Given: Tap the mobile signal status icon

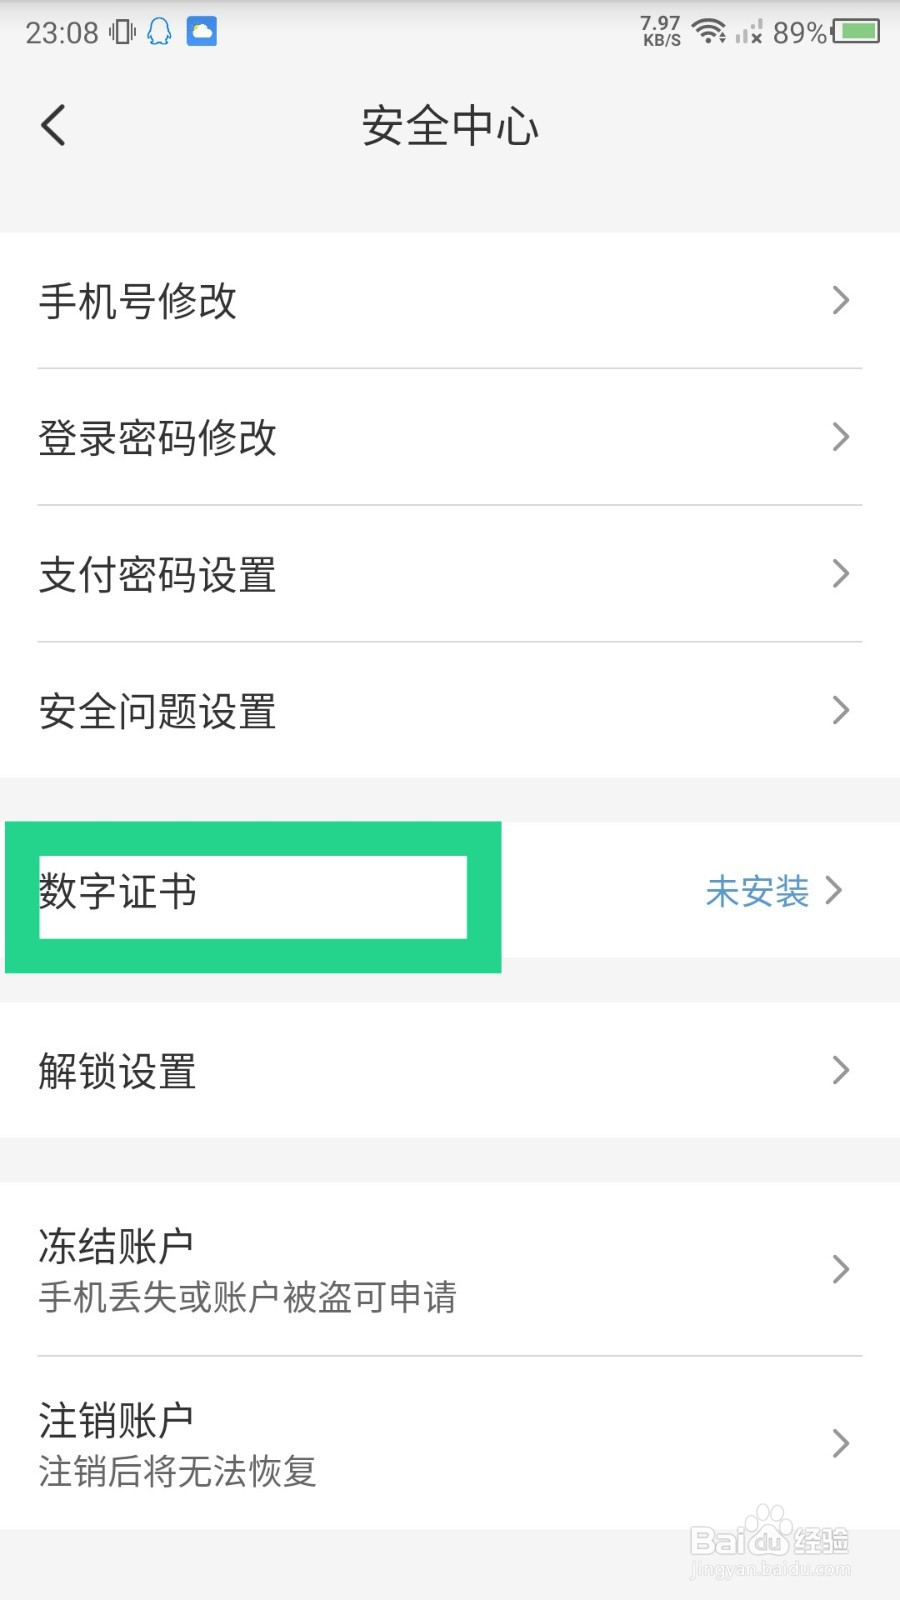Looking at the screenshot, I should (x=748, y=33).
